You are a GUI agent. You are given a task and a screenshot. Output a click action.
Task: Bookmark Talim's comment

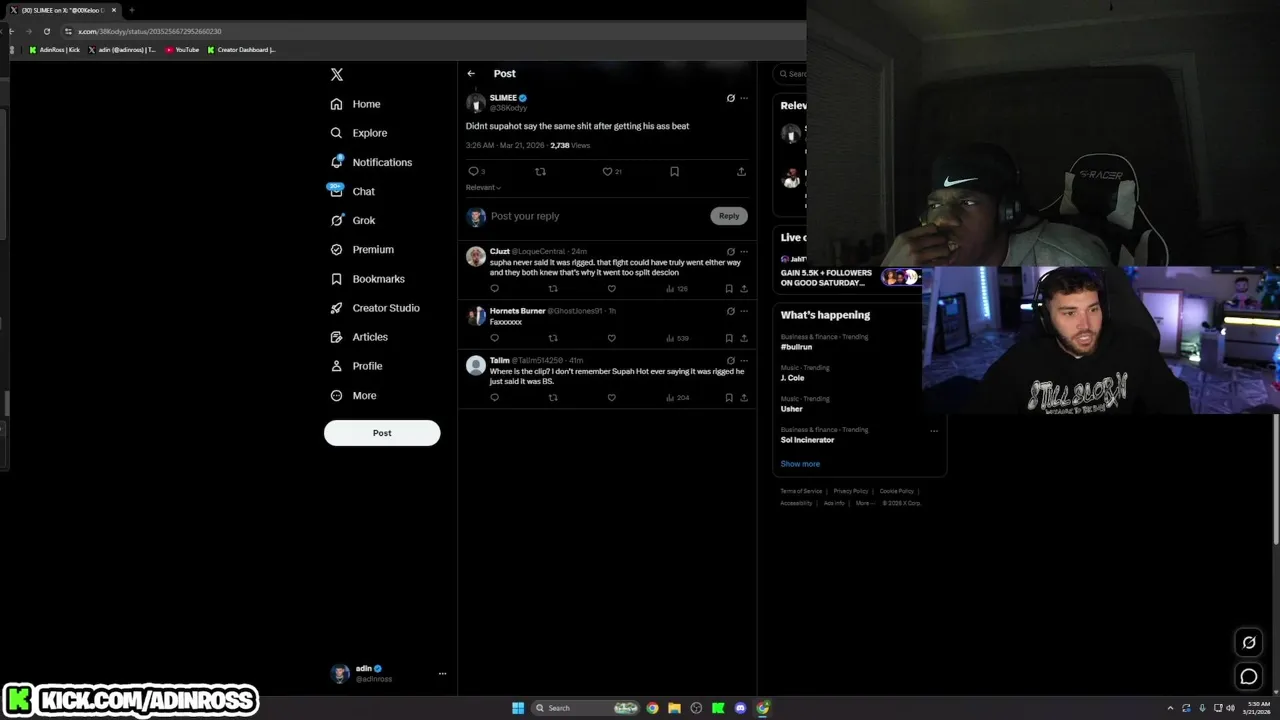pos(729,397)
